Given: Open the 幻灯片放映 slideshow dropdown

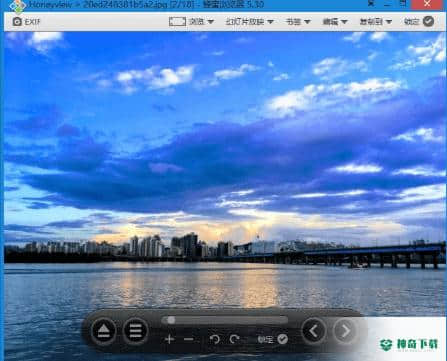Looking at the screenshot, I should pyautogui.click(x=249, y=22).
